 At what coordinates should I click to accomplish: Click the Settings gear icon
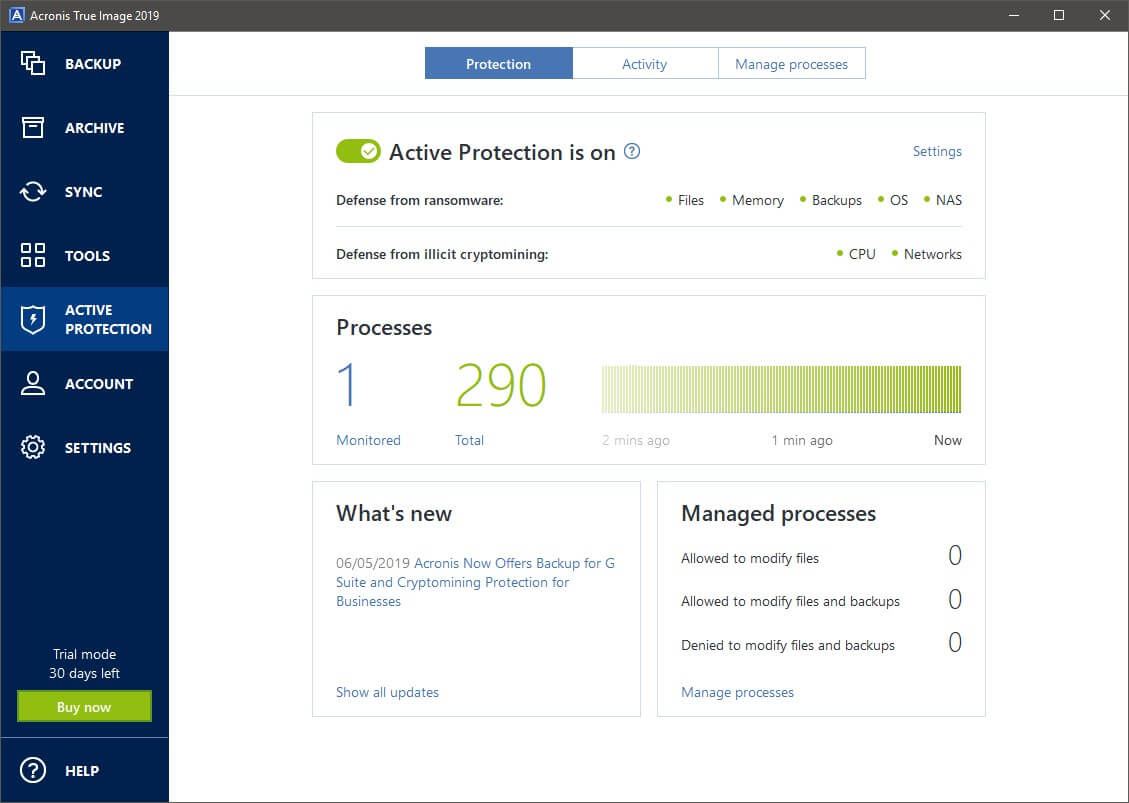[x=32, y=447]
